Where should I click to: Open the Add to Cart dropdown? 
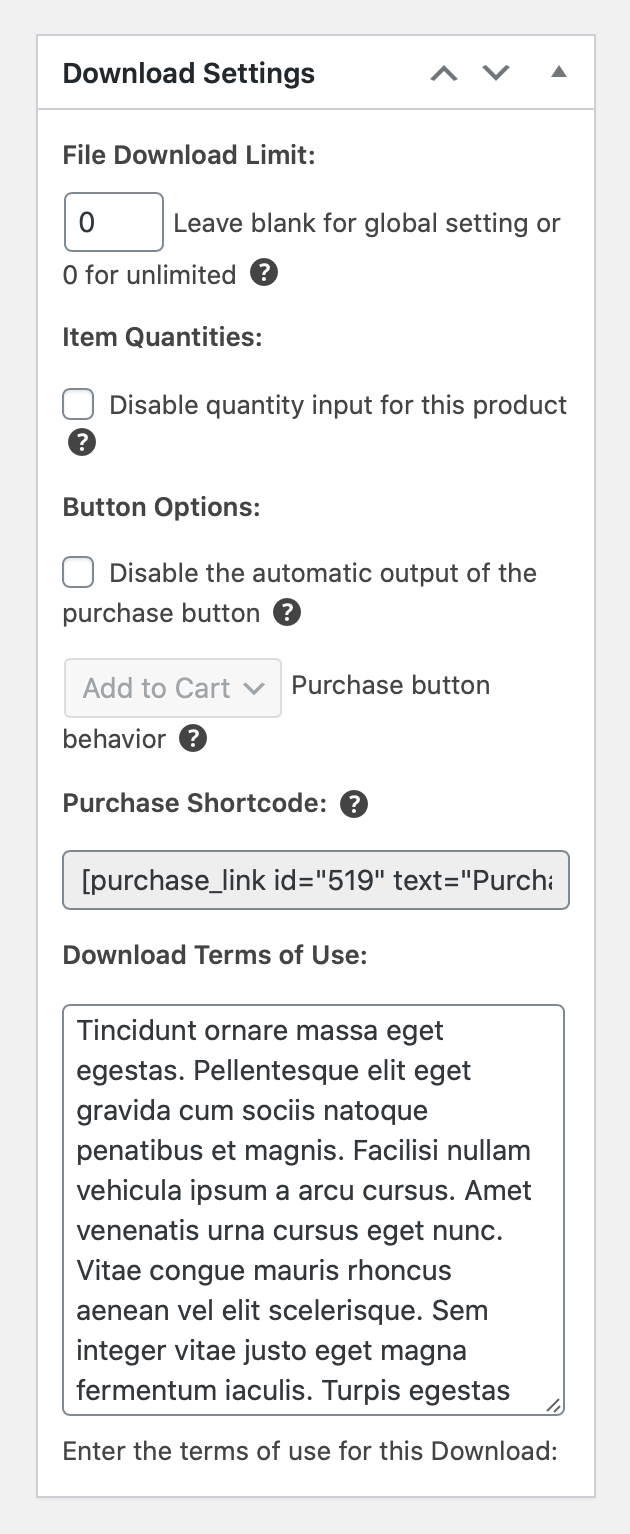click(x=173, y=687)
